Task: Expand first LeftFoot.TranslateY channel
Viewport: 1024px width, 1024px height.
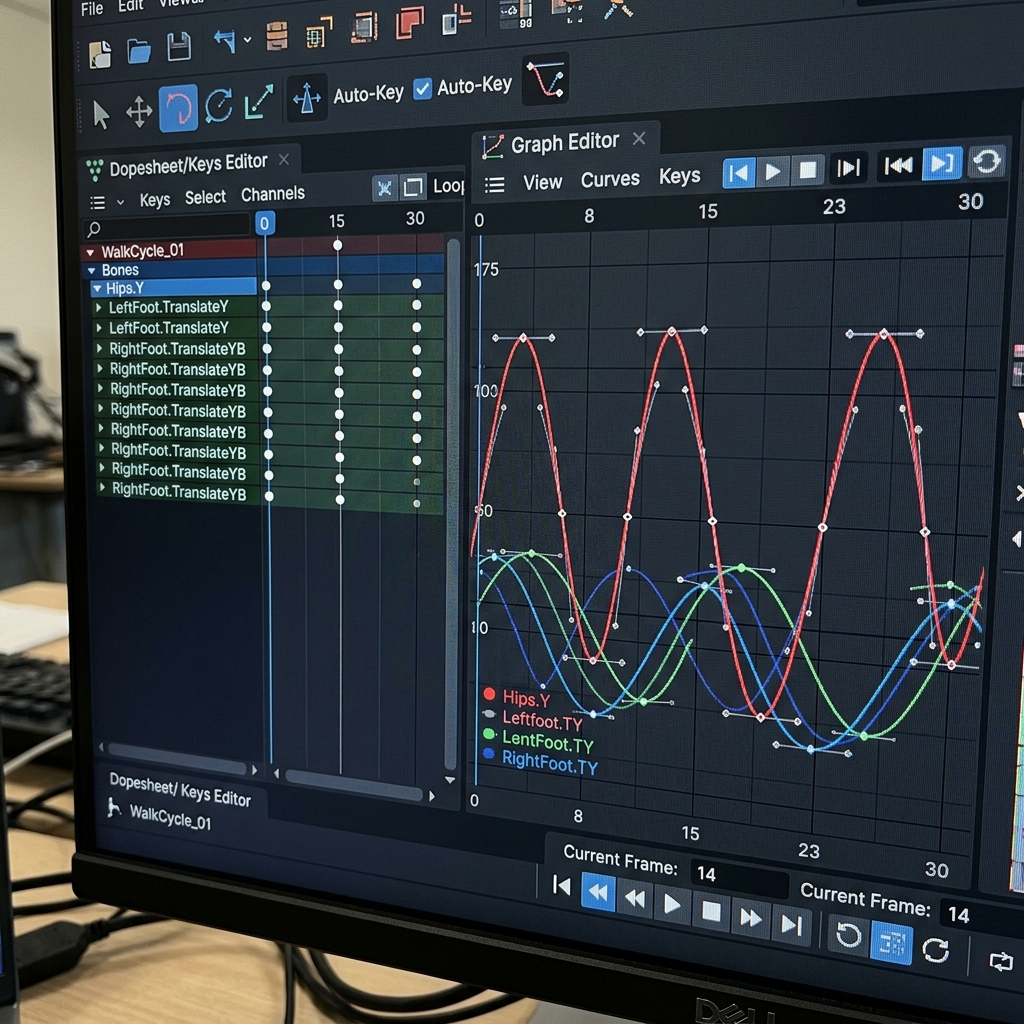Action: [x=99, y=307]
